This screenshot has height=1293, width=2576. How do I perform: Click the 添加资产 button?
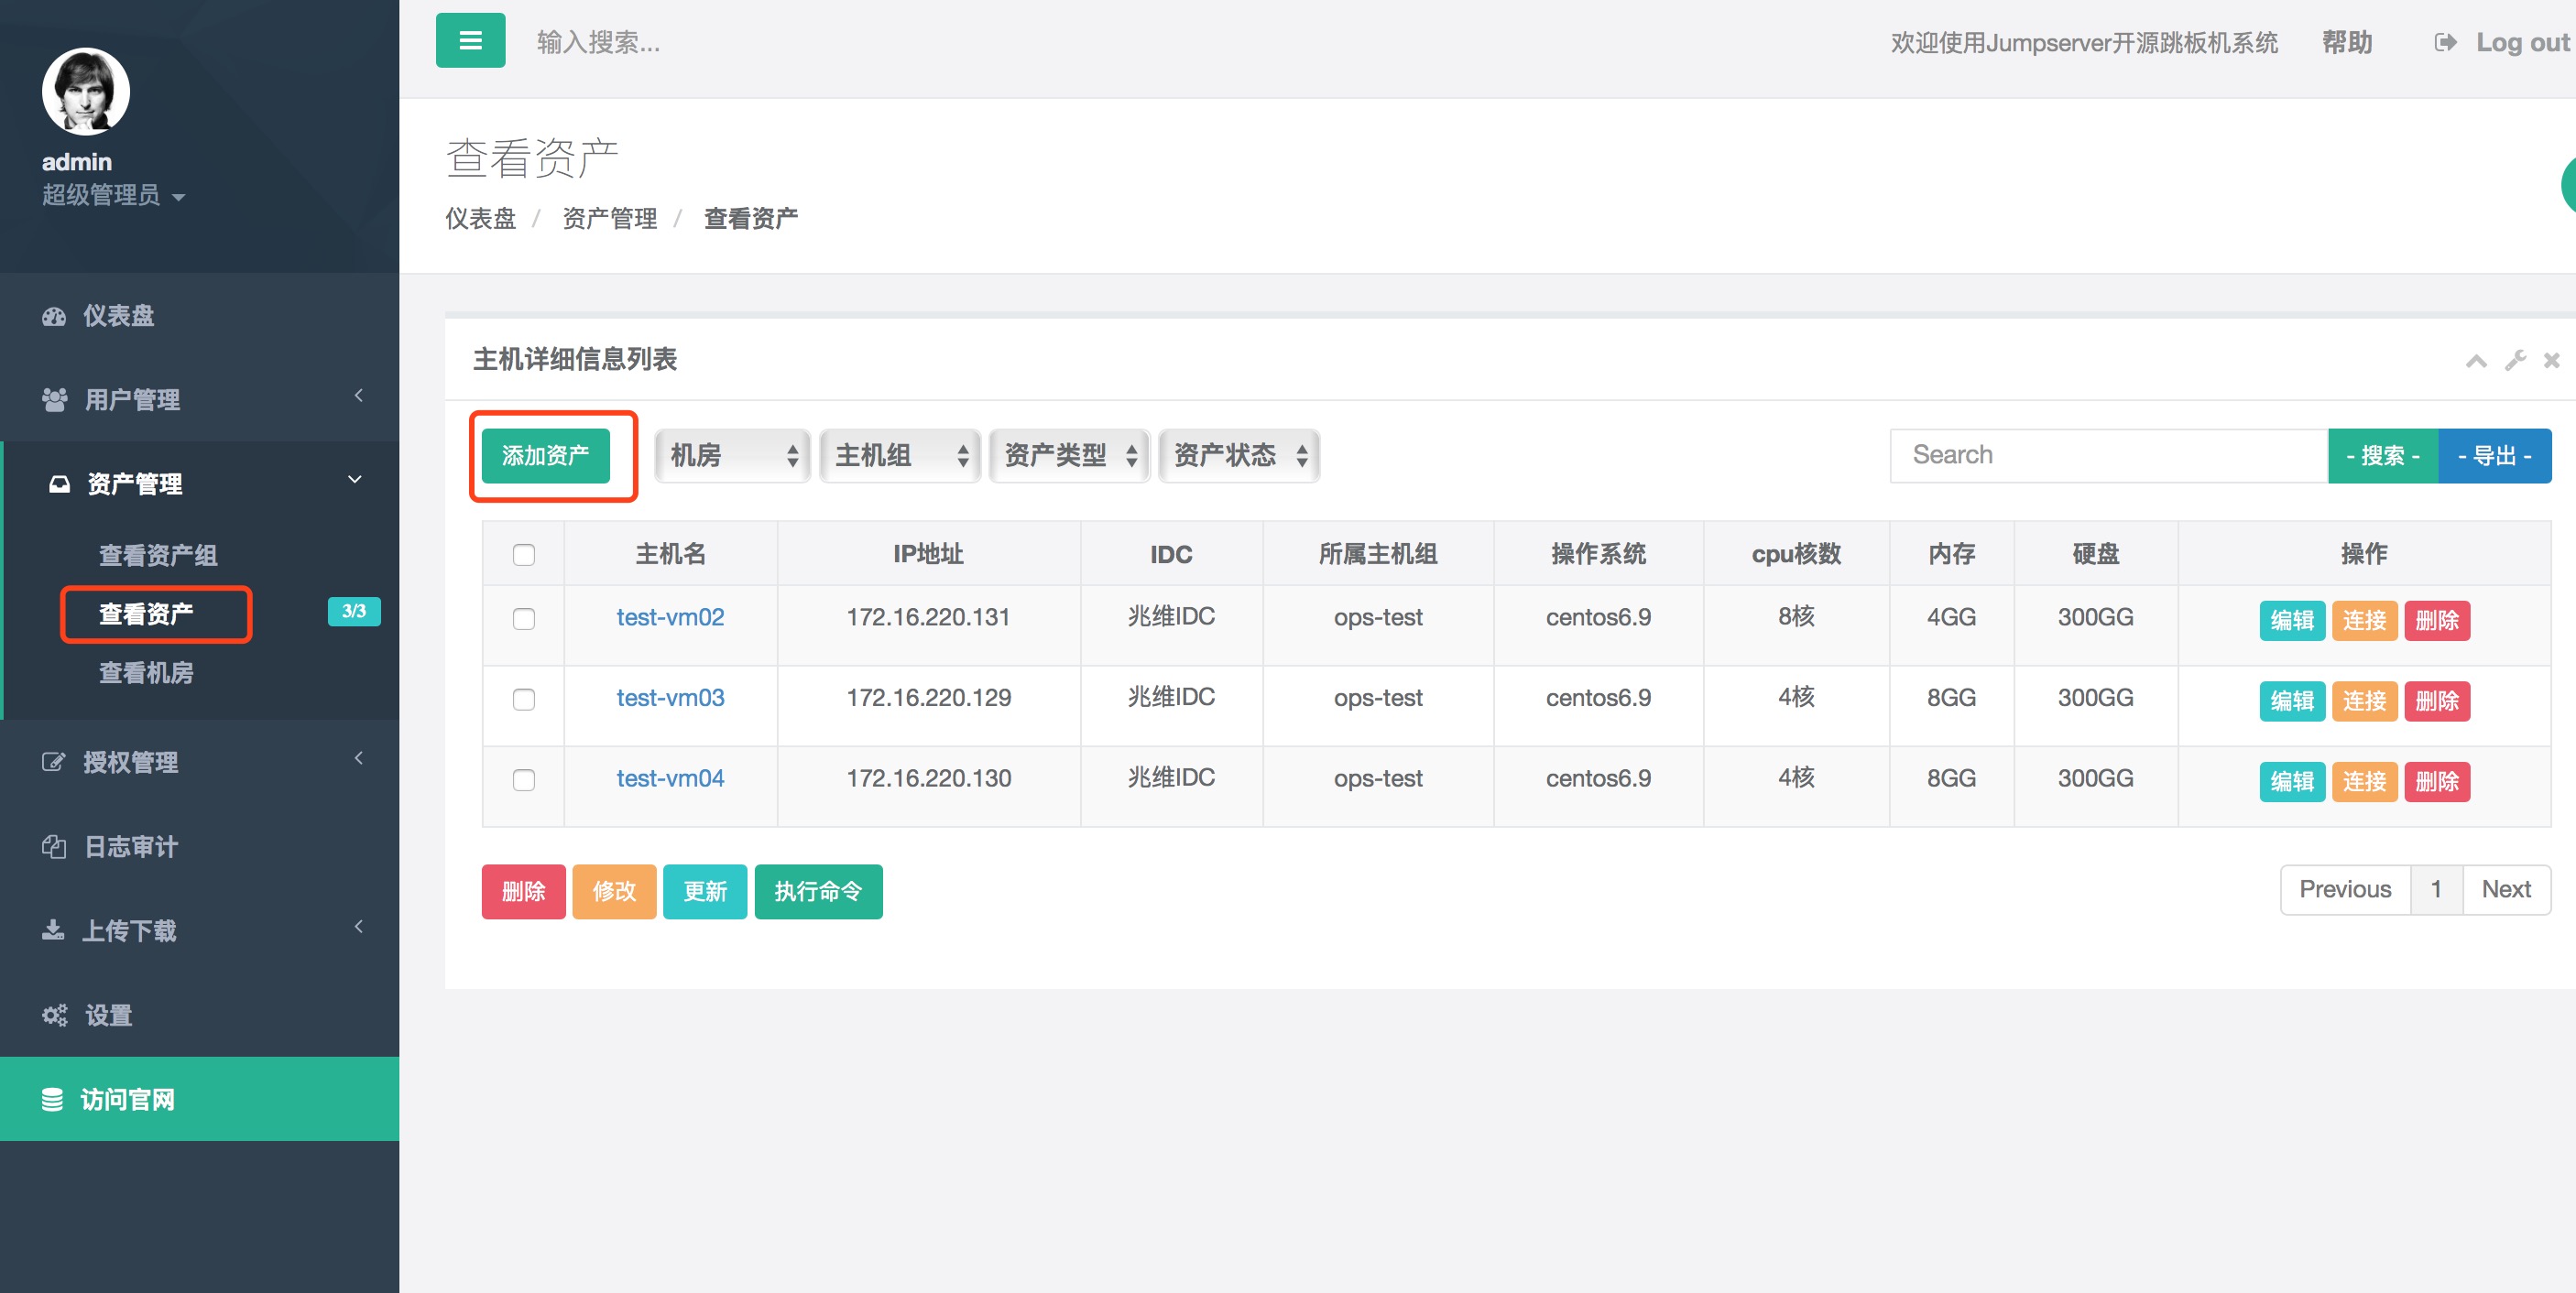pos(545,456)
